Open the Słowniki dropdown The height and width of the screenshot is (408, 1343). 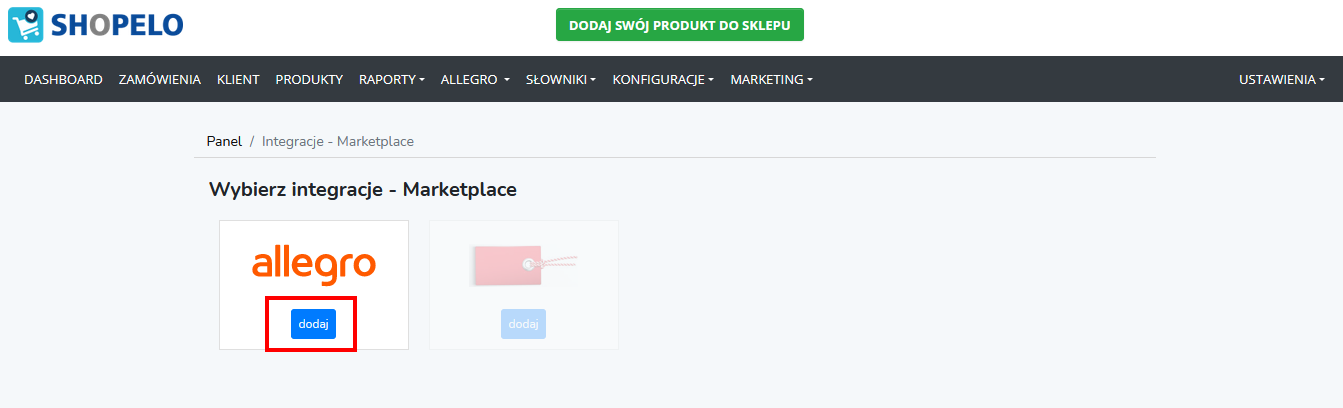pos(561,79)
